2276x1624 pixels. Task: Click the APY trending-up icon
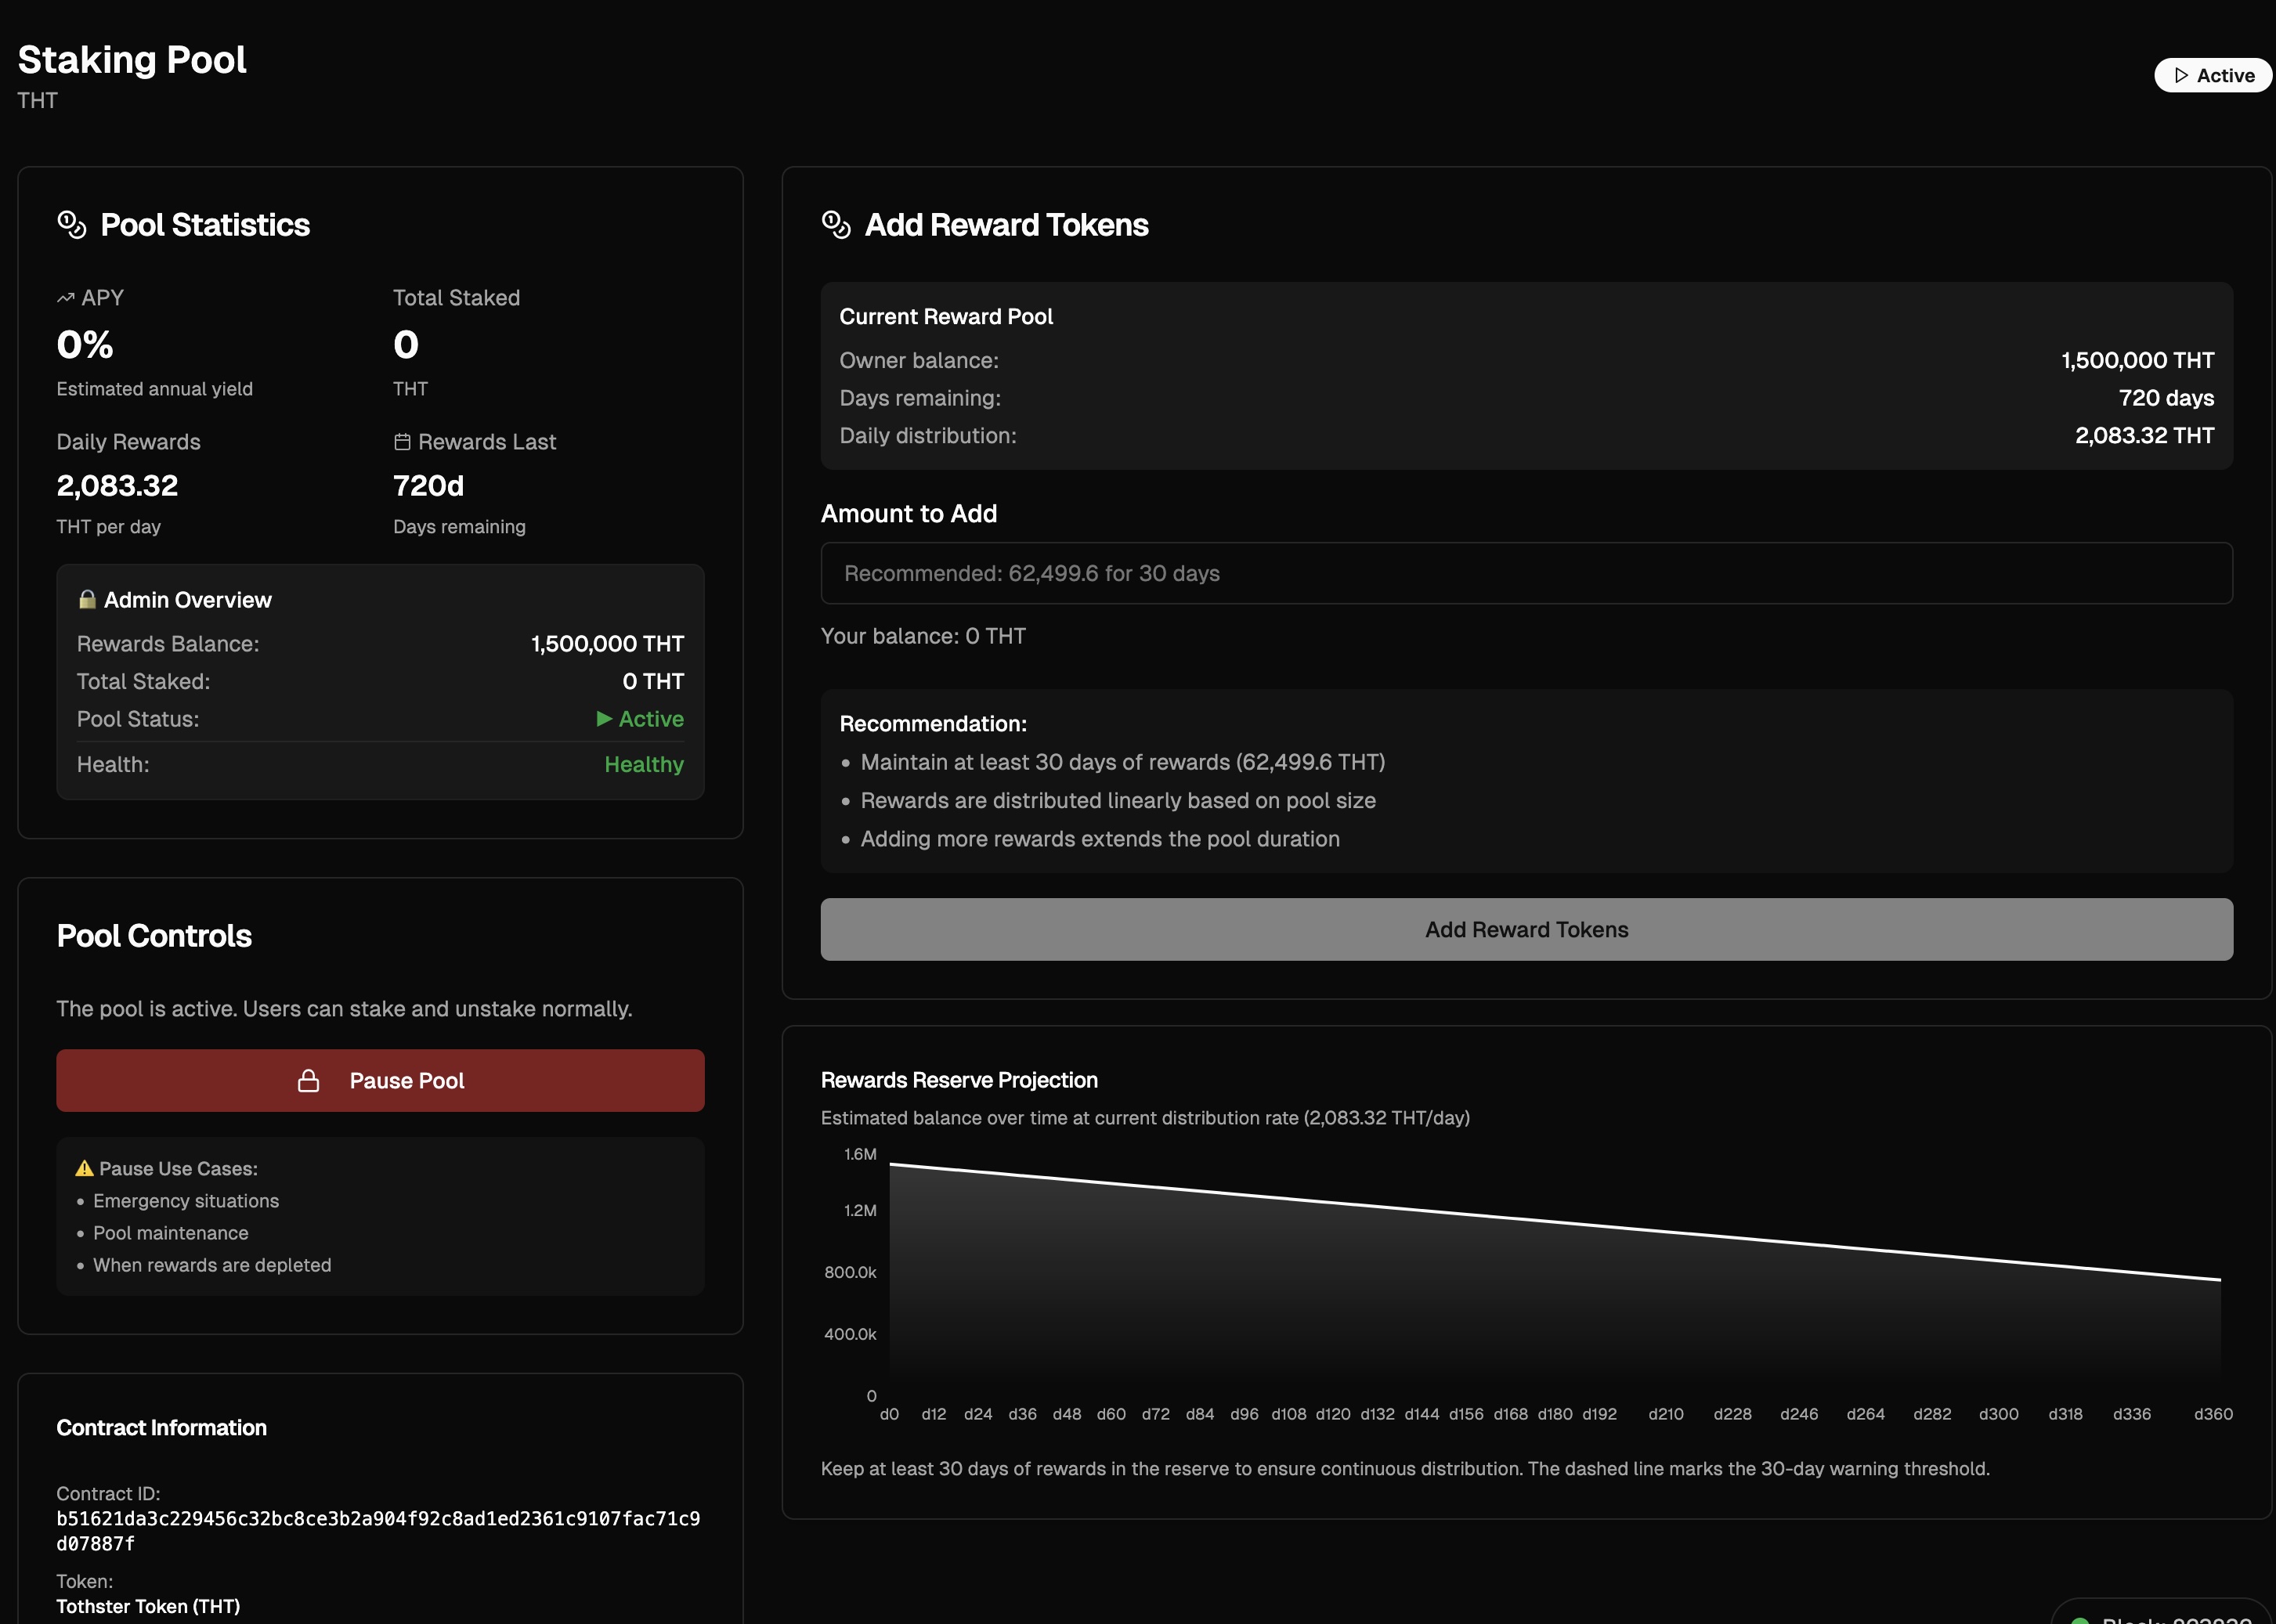(65, 298)
